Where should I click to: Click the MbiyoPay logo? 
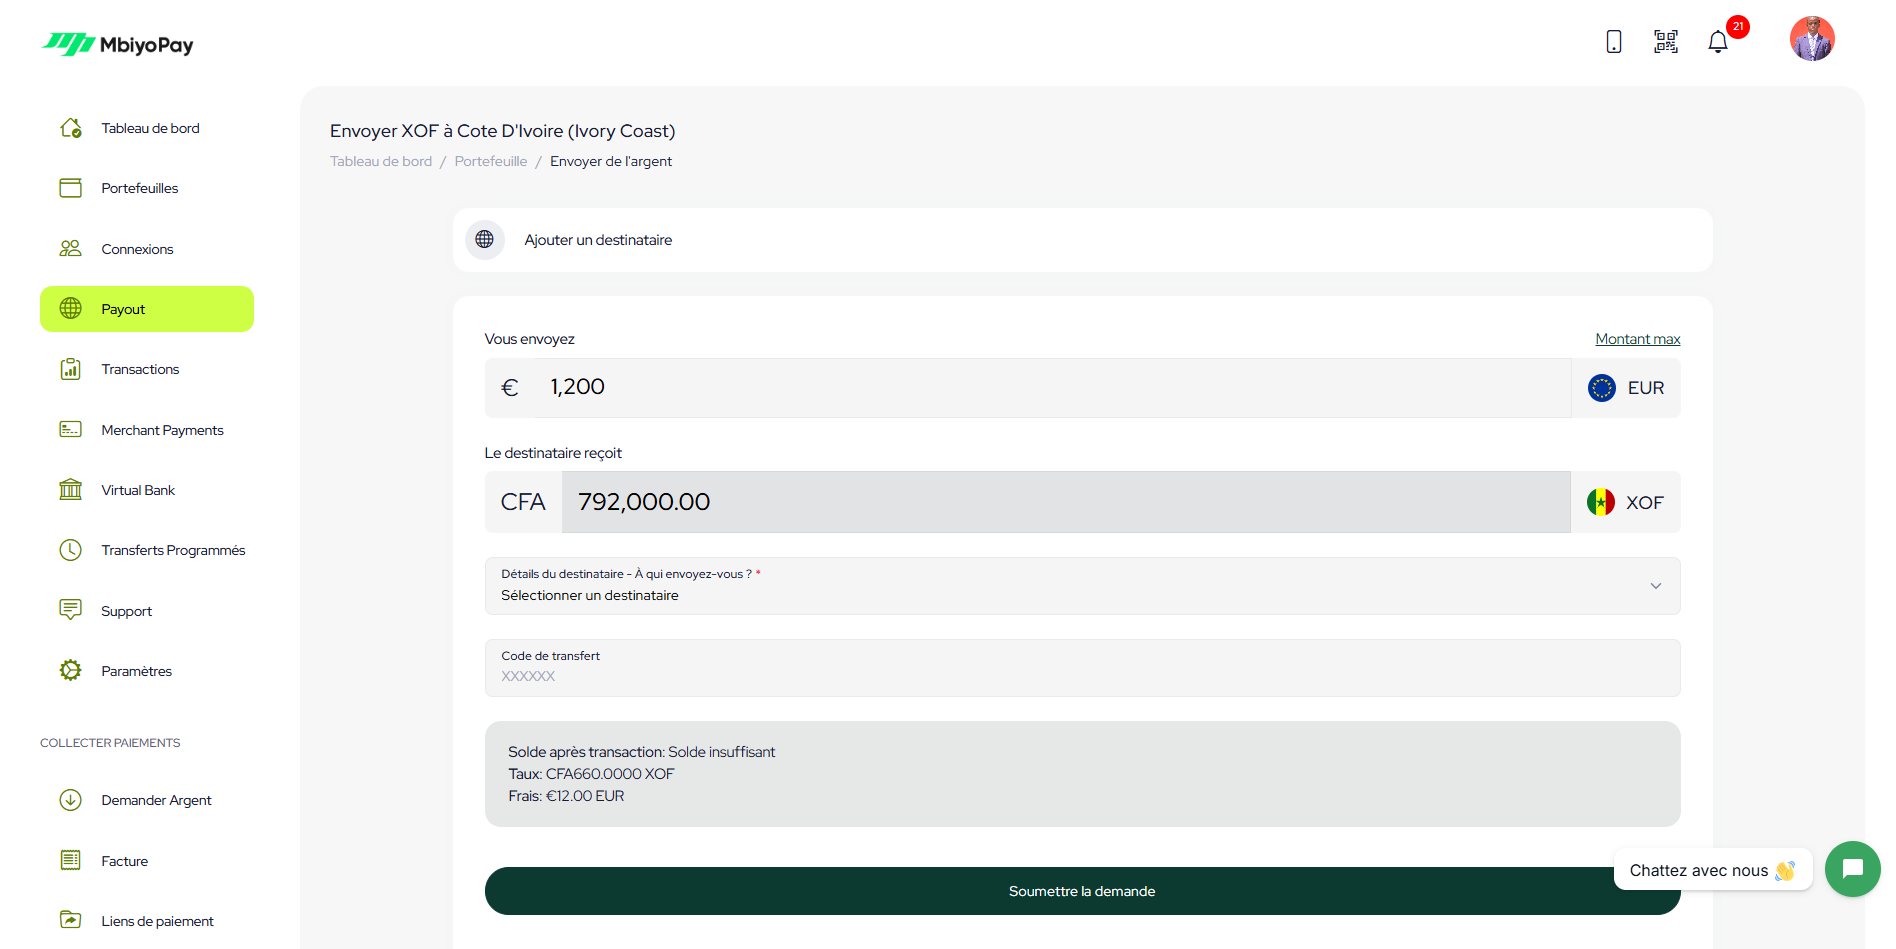pos(118,45)
